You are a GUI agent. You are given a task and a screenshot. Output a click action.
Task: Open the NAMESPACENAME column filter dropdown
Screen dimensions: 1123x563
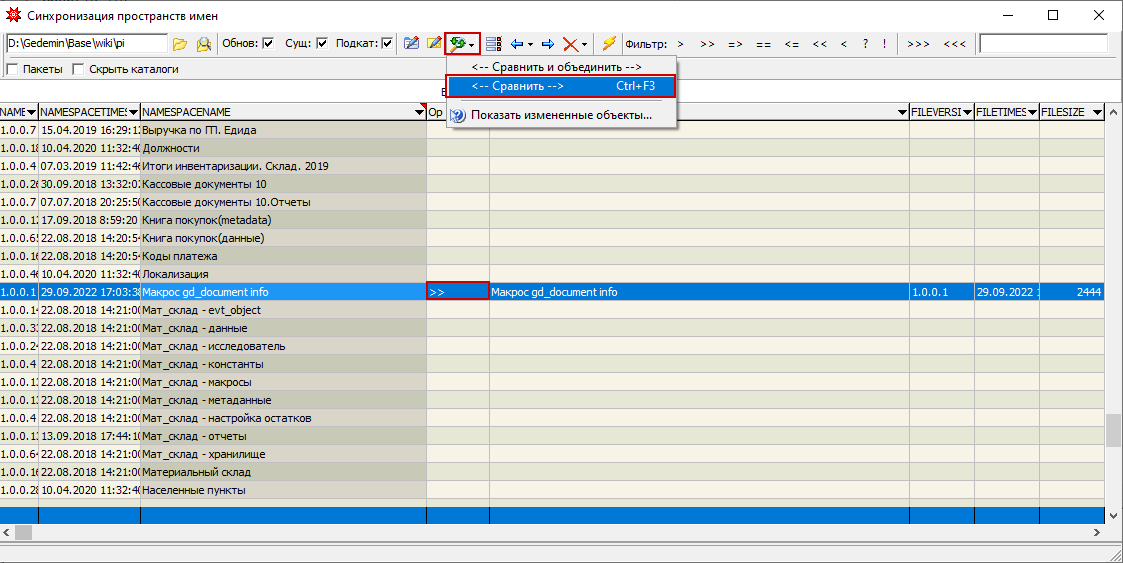(419, 113)
